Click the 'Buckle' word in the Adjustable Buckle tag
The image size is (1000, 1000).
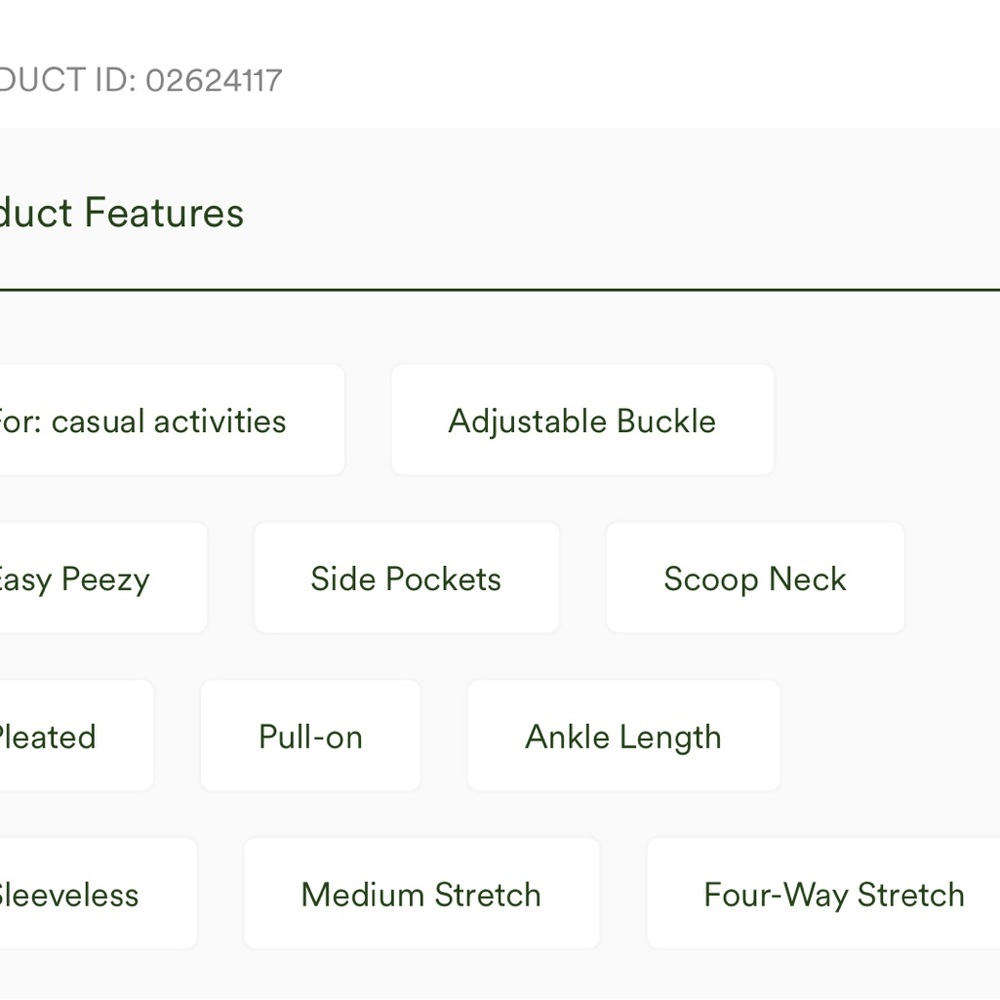[x=666, y=421]
